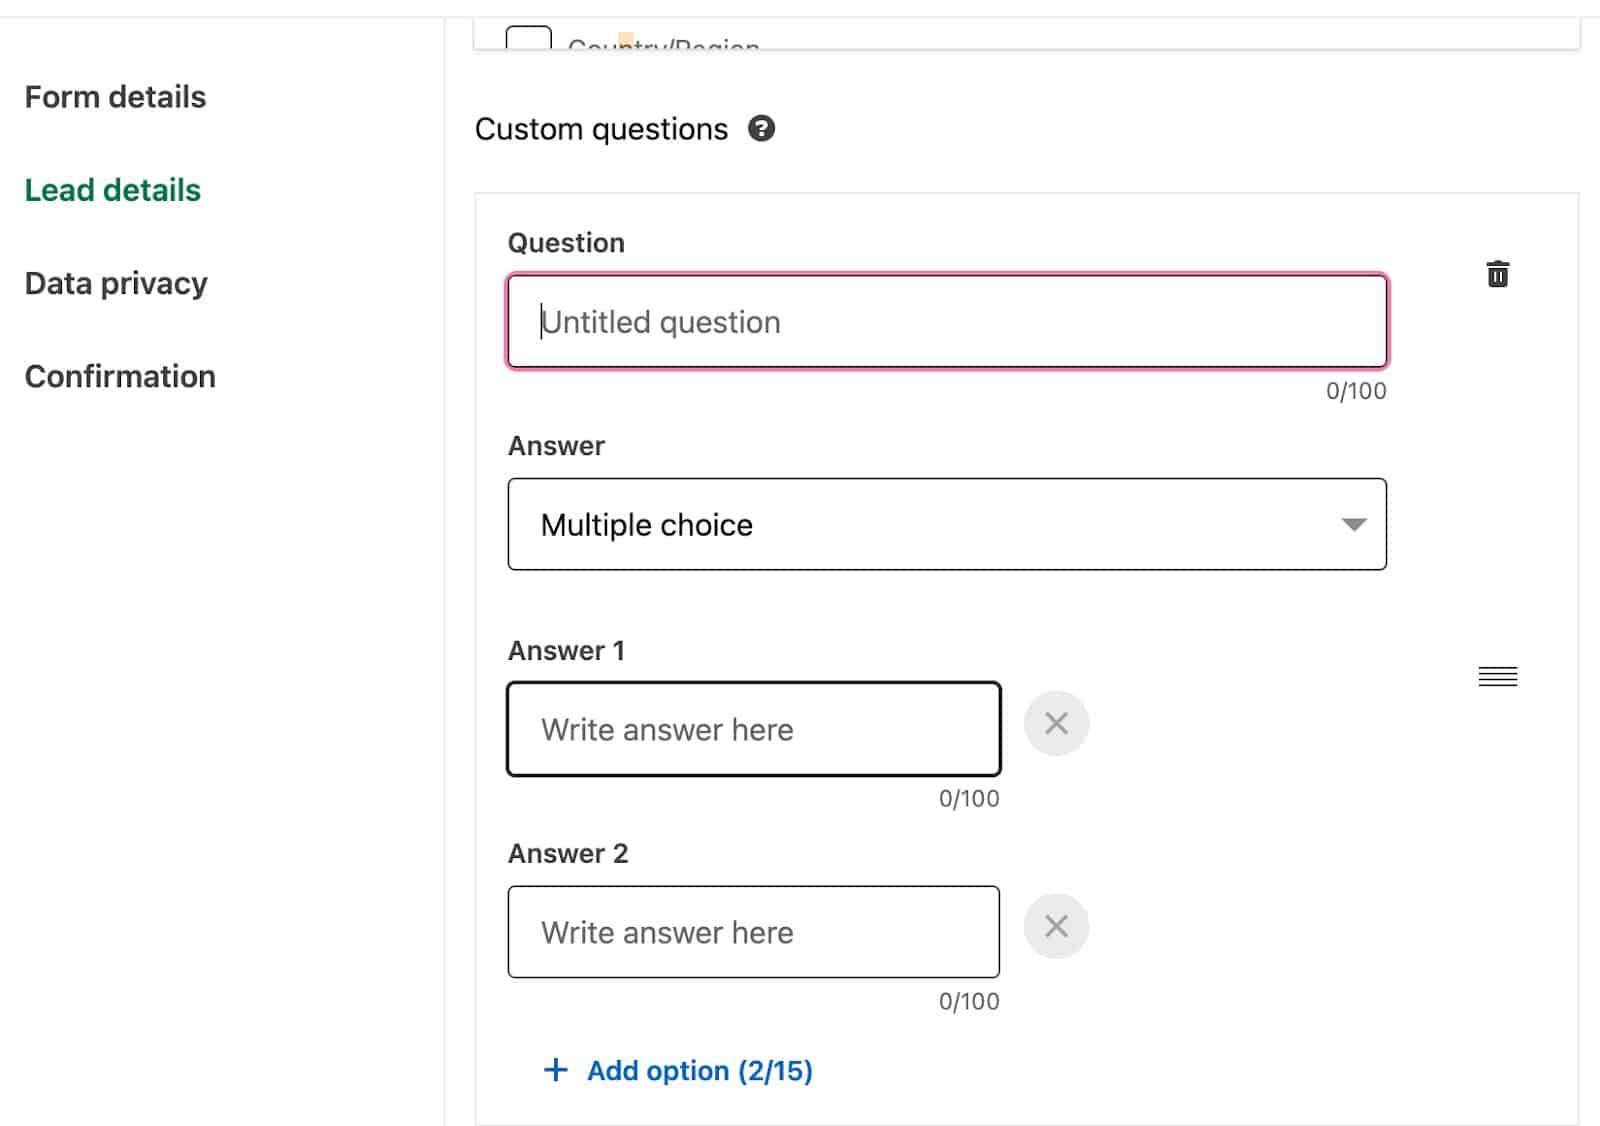The height and width of the screenshot is (1126, 1600).
Task: Click inside the Untitled question text field
Action: (946, 322)
